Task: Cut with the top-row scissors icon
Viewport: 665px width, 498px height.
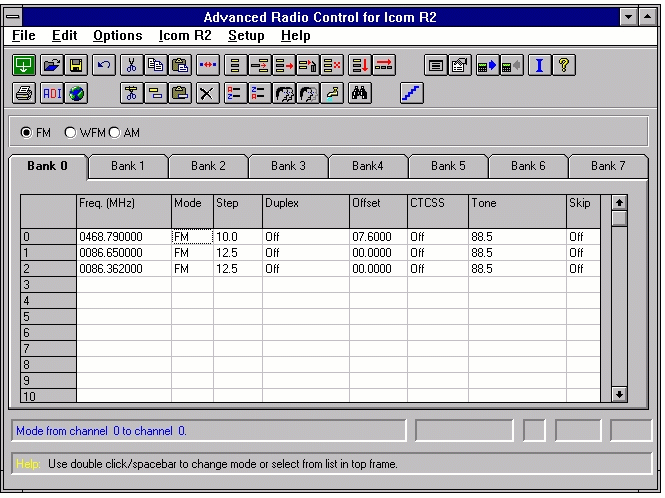Action: tap(132, 65)
